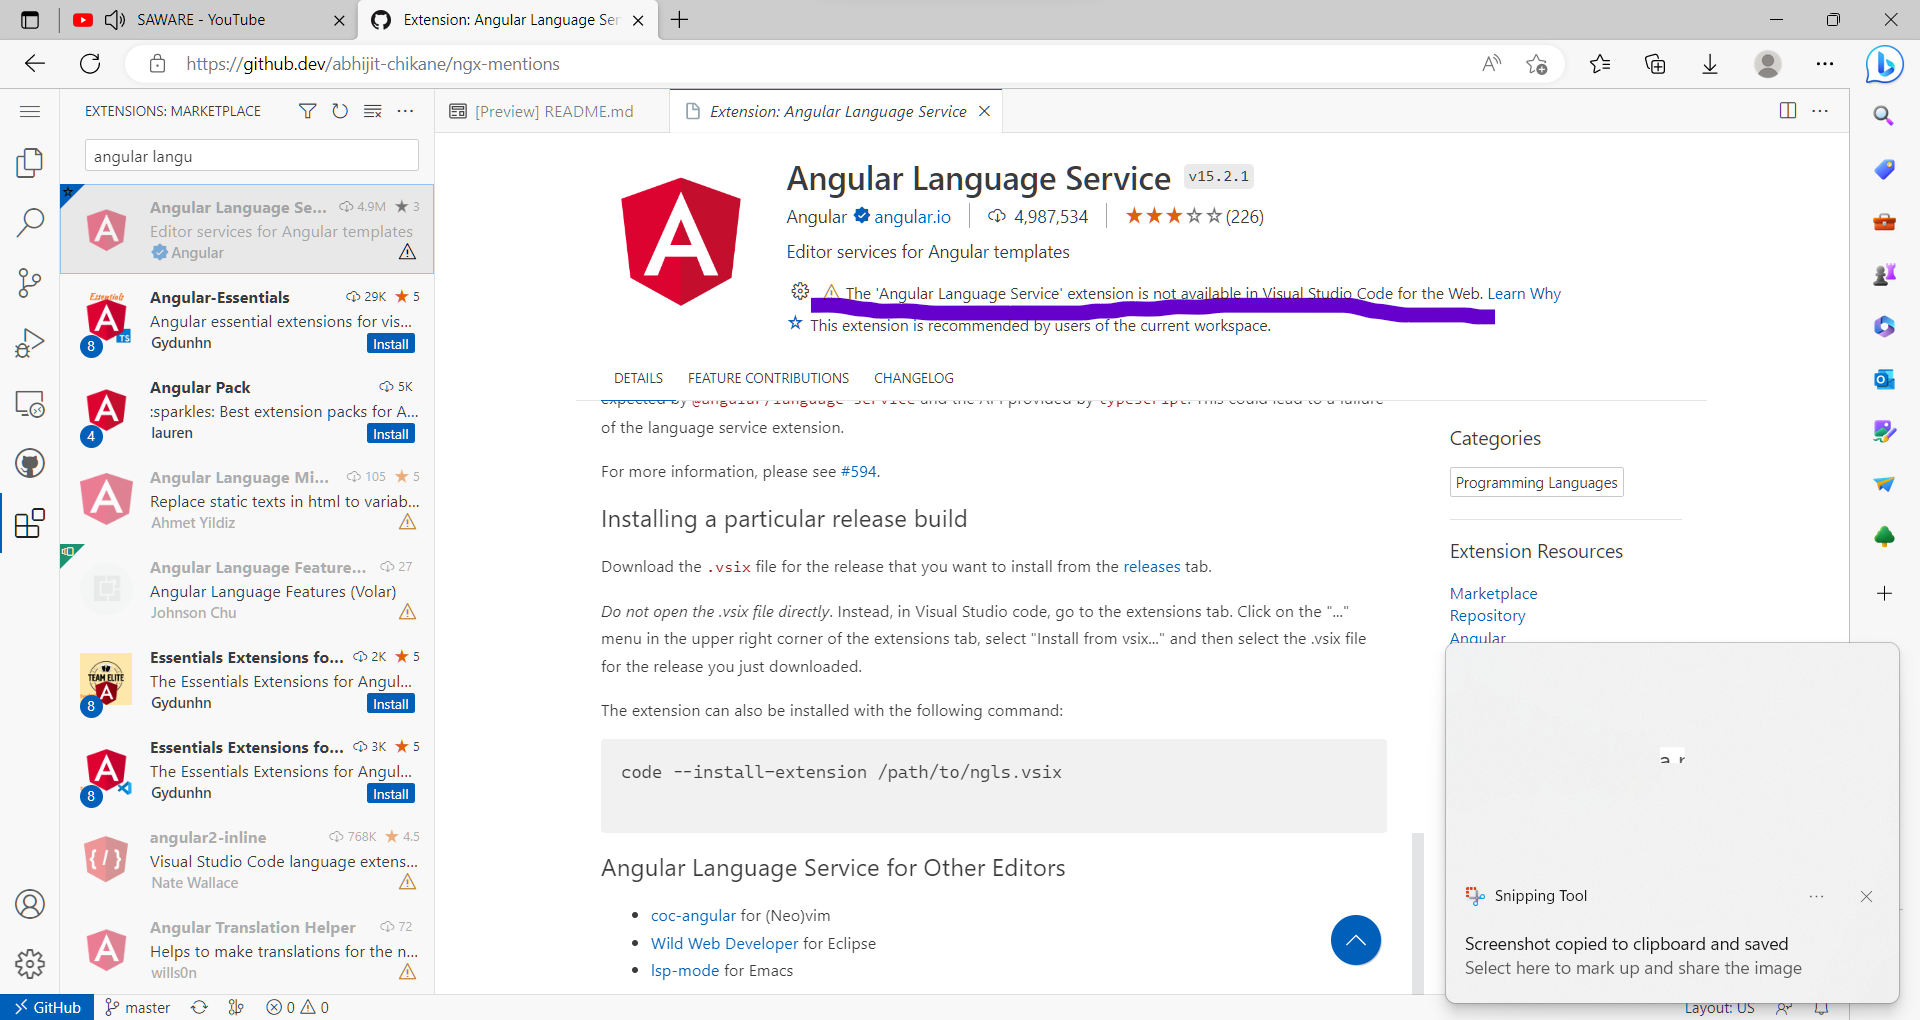Open the Remote Explorer icon
The height and width of the screenshot is (1020, 1920).
tap(29, 405)
